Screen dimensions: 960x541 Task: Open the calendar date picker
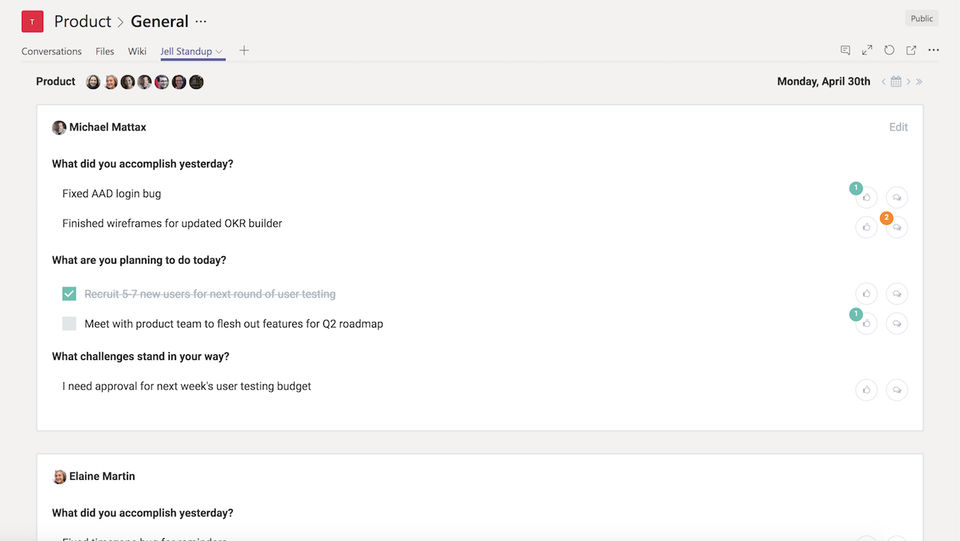[x=896, y=82]
